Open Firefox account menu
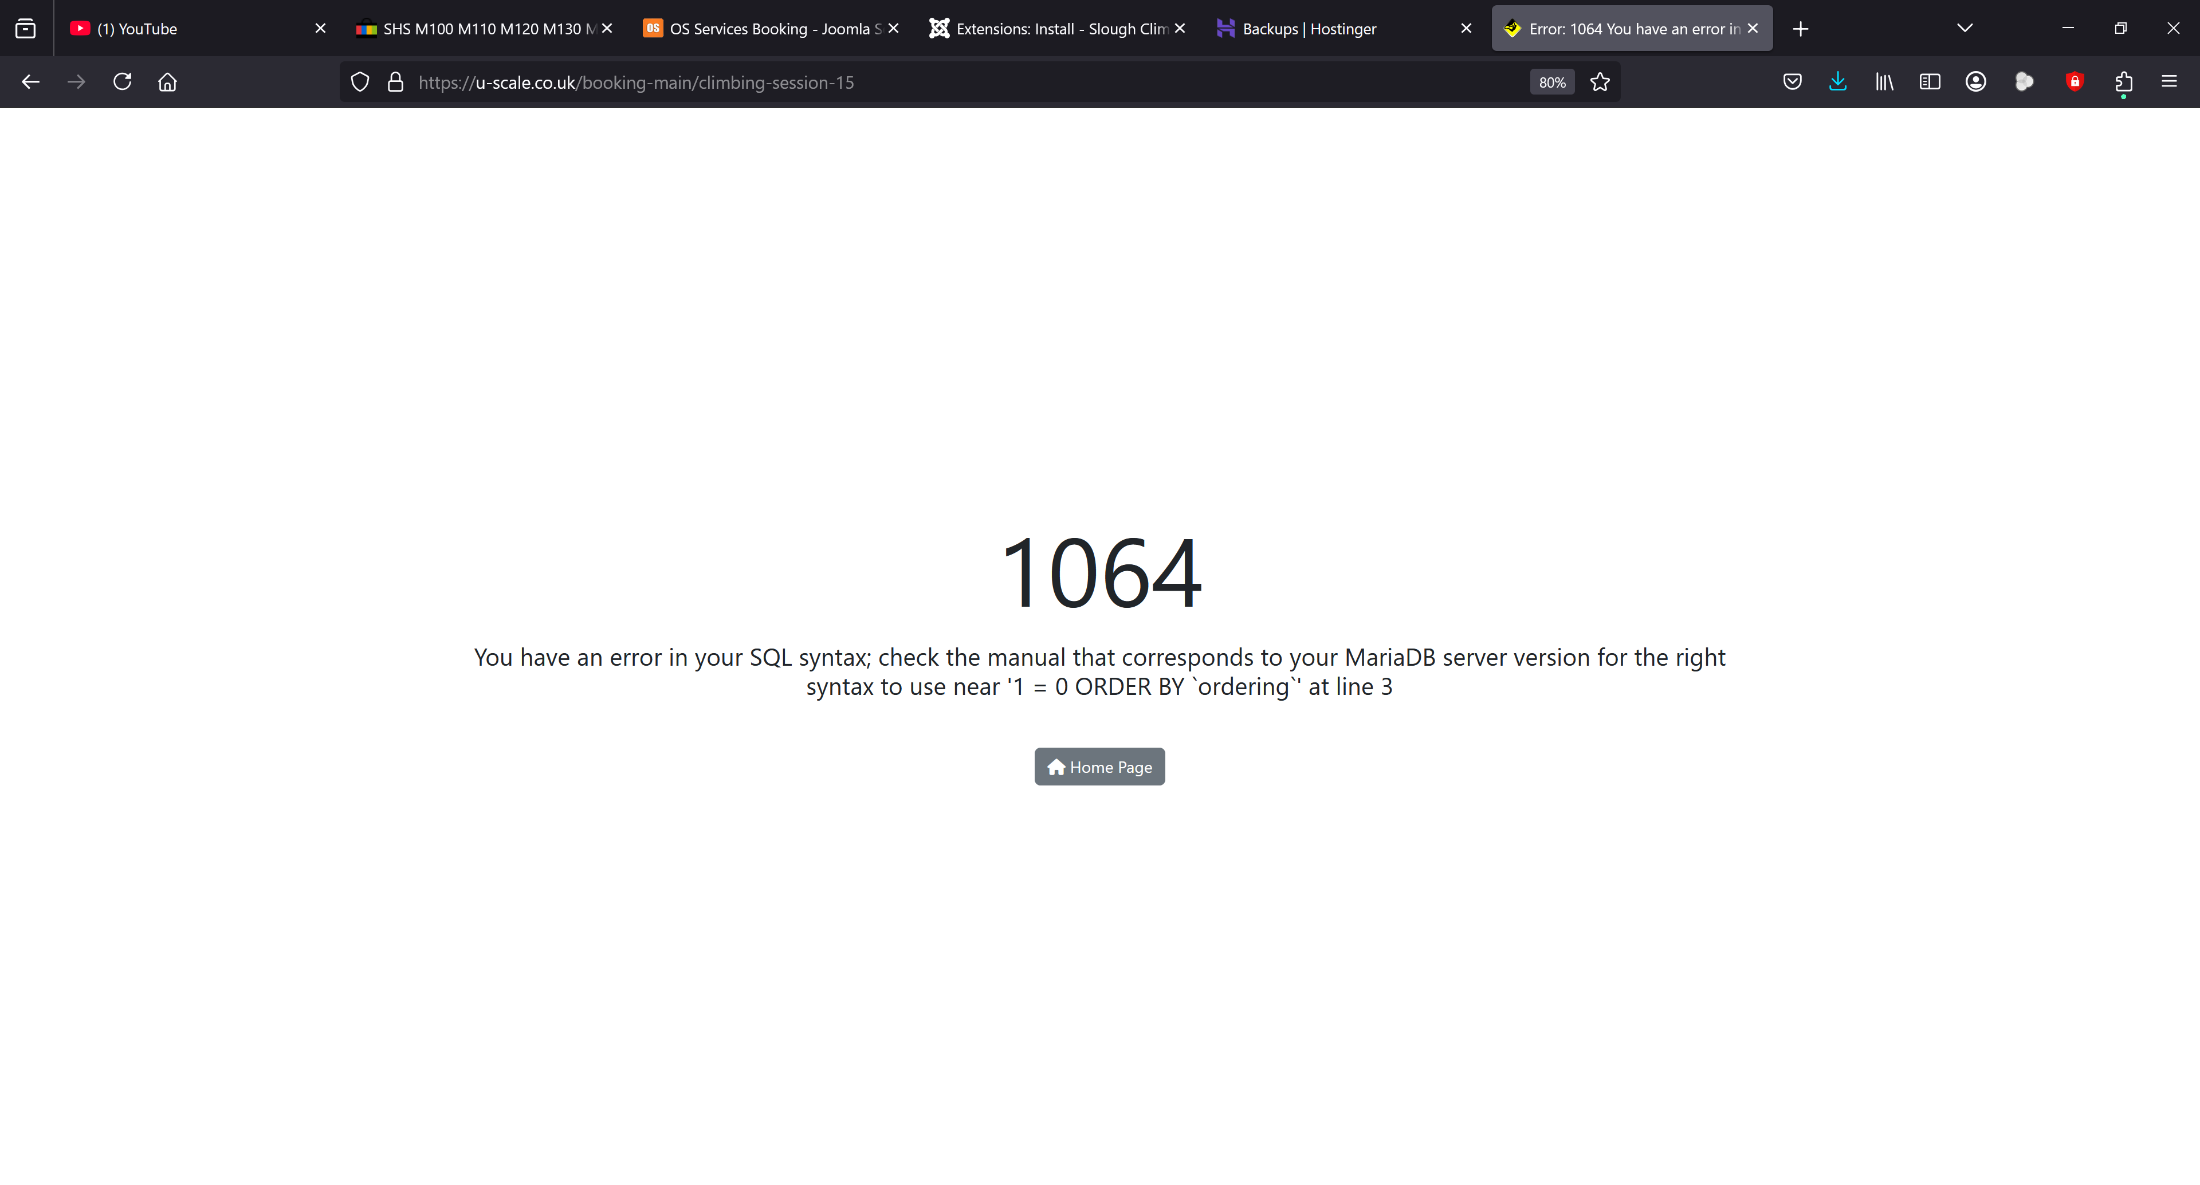 click(1976, 82)
